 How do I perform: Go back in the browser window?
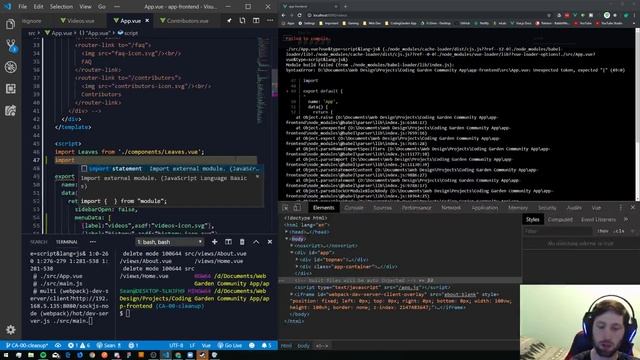click(284, 15)
